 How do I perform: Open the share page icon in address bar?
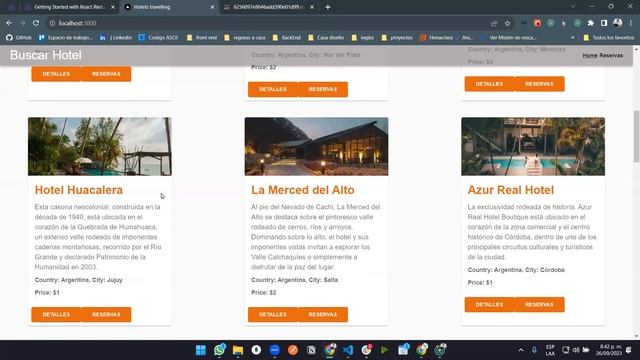coord(494,23)
